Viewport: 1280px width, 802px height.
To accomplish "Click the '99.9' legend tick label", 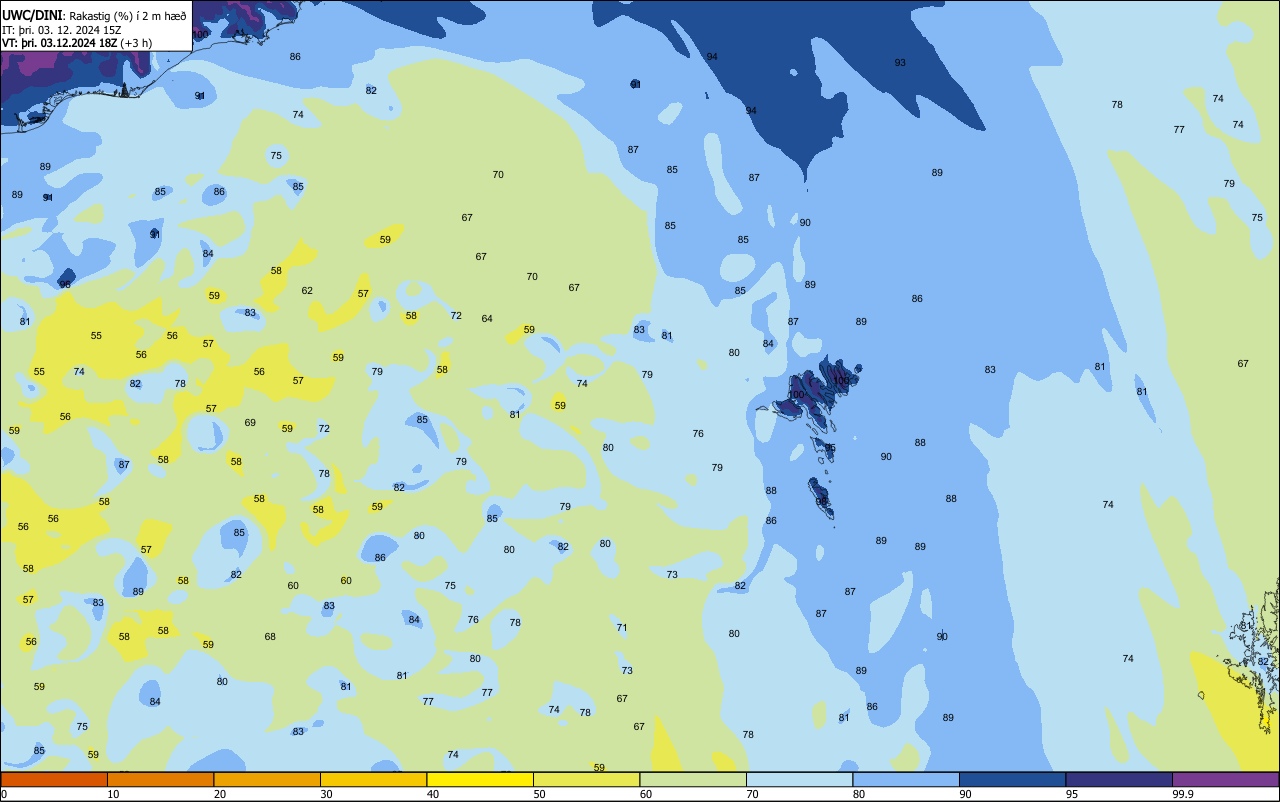I will click(1182, 794).
